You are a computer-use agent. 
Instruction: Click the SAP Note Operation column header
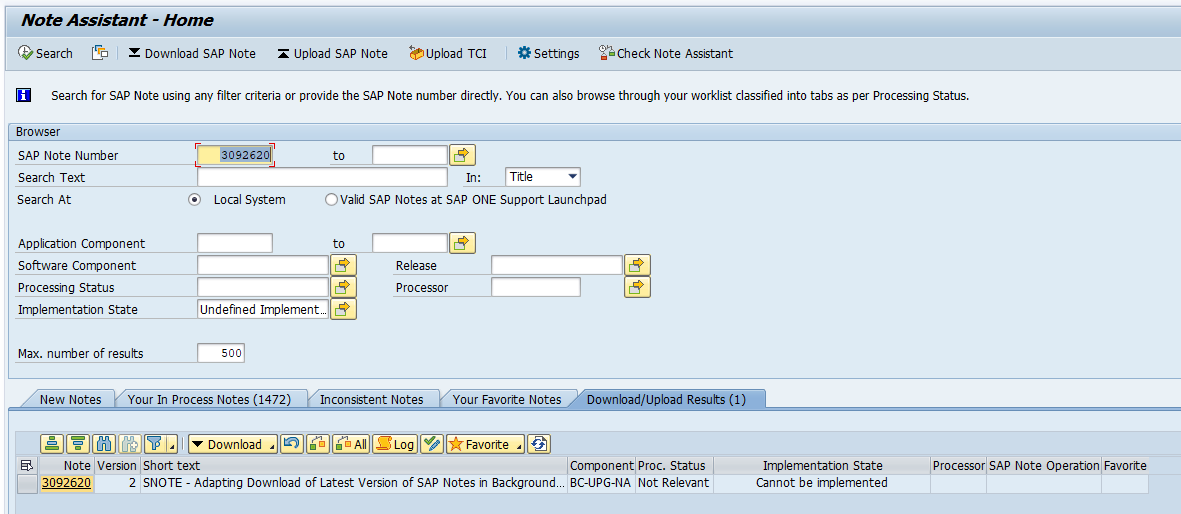(1044, 465)
